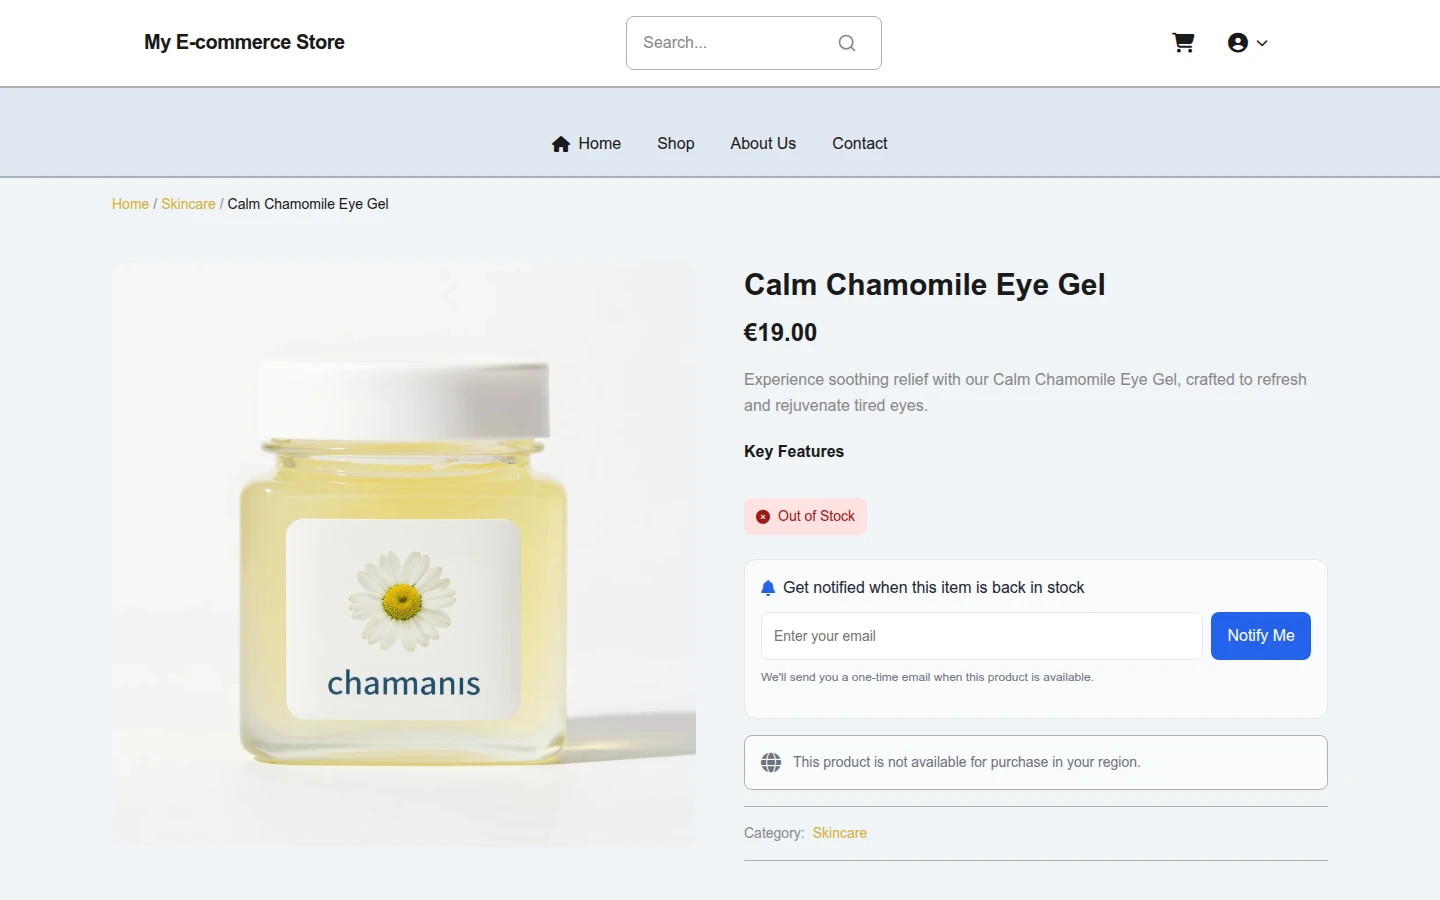This screenshot has height=900, width=1440.
Task: Open the Shop menu item
Action: (x=676, y=143)
